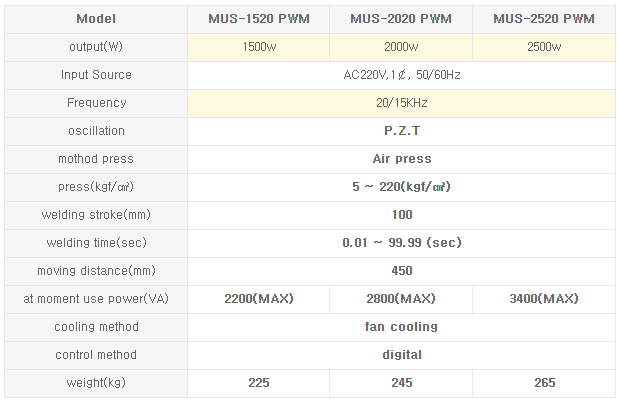The height and width of the screenshot is (403, 617).
Task: Select the MUS-2520 PWM column header
Action: pyautogui.click(x=544, y=19)
